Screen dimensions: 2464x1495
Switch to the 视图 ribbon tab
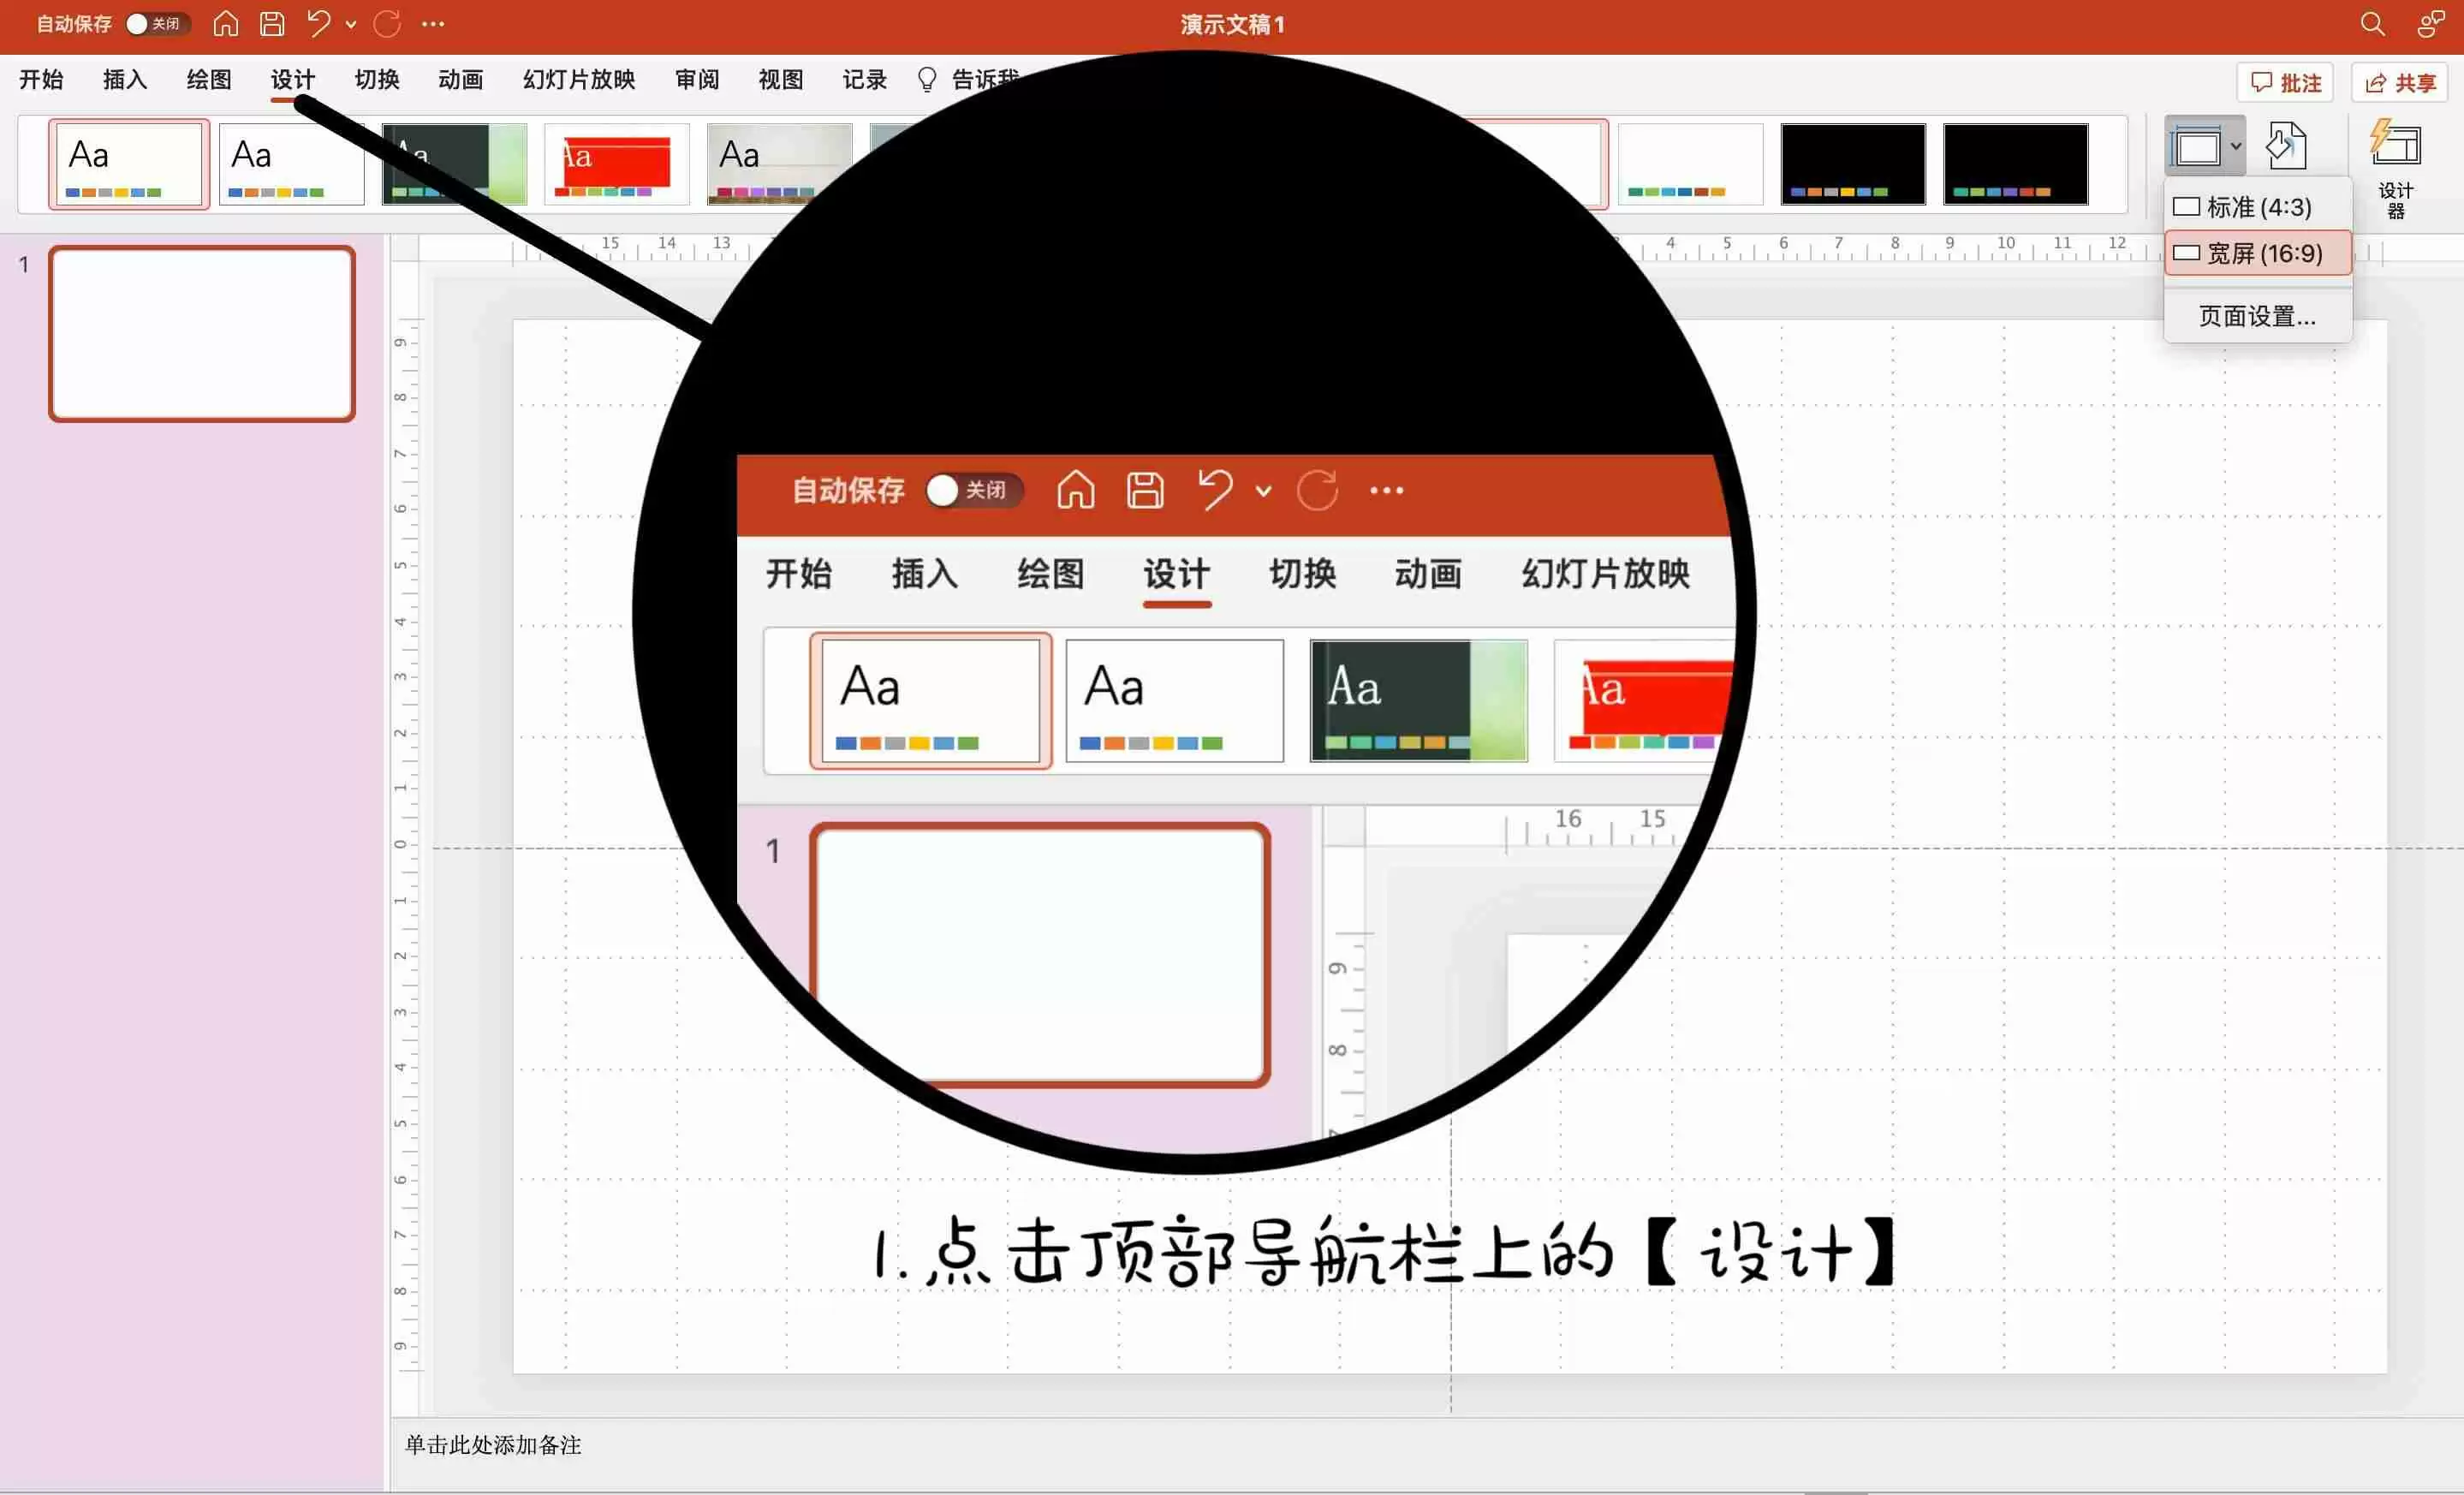pos(780,79)
